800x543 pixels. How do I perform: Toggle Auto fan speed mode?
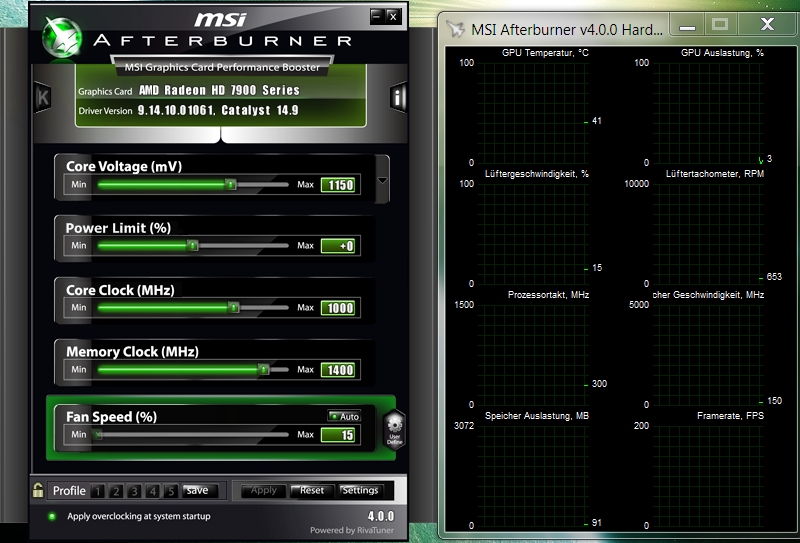tap(344, 416)
